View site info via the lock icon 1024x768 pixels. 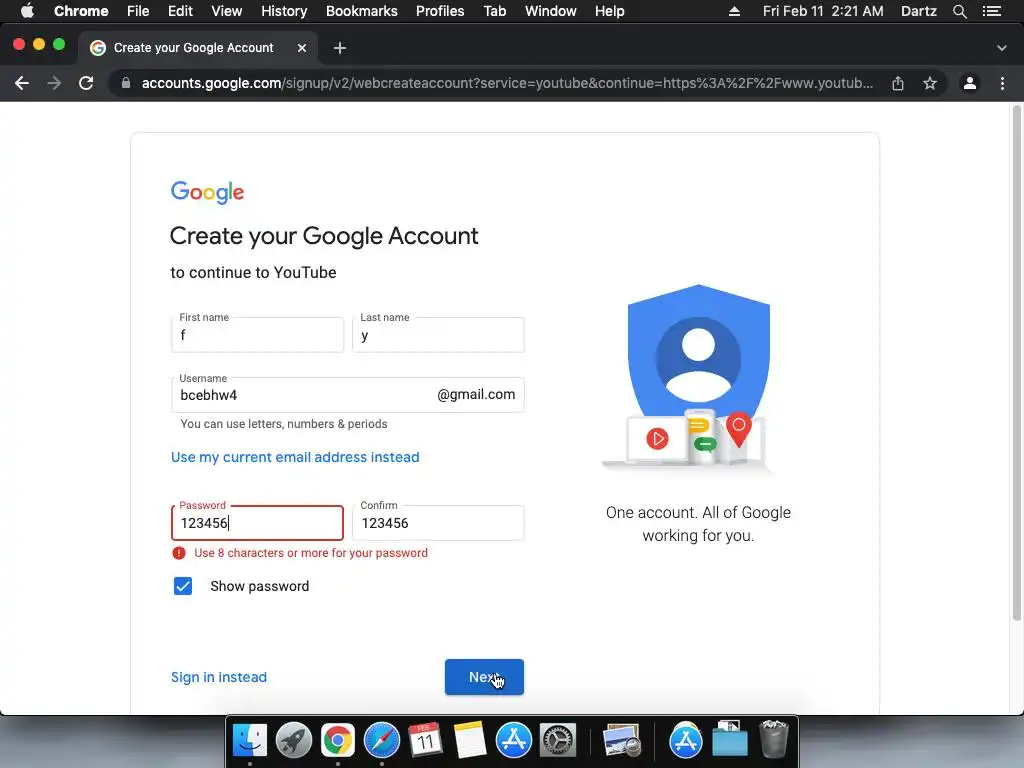coord(126,83)
